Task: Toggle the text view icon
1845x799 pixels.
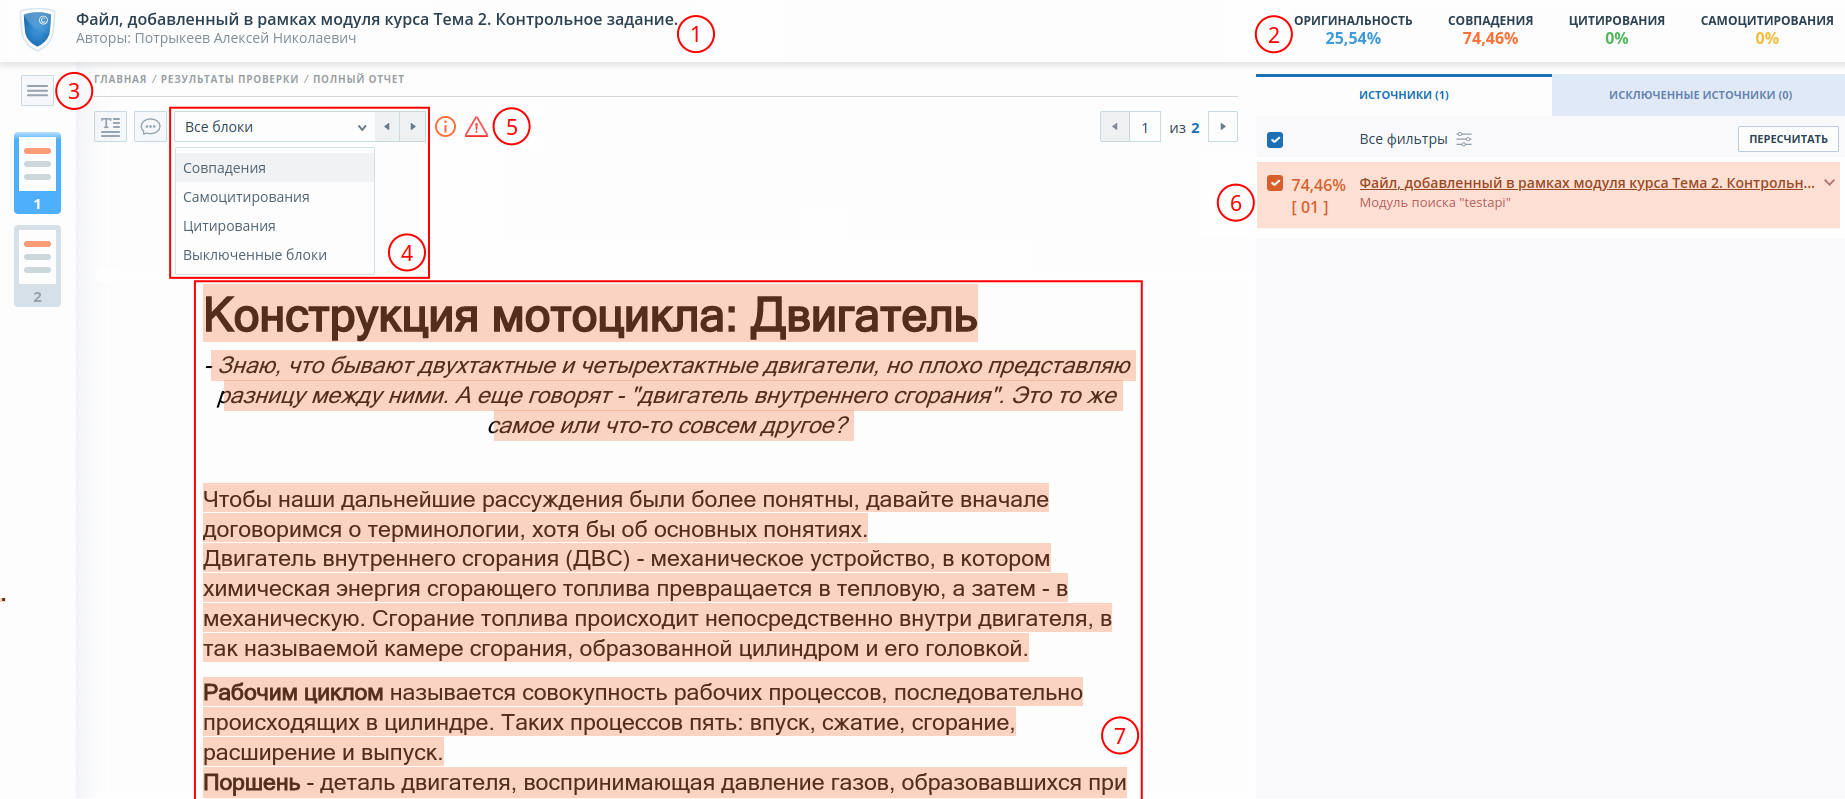Action: pos(111,126)
